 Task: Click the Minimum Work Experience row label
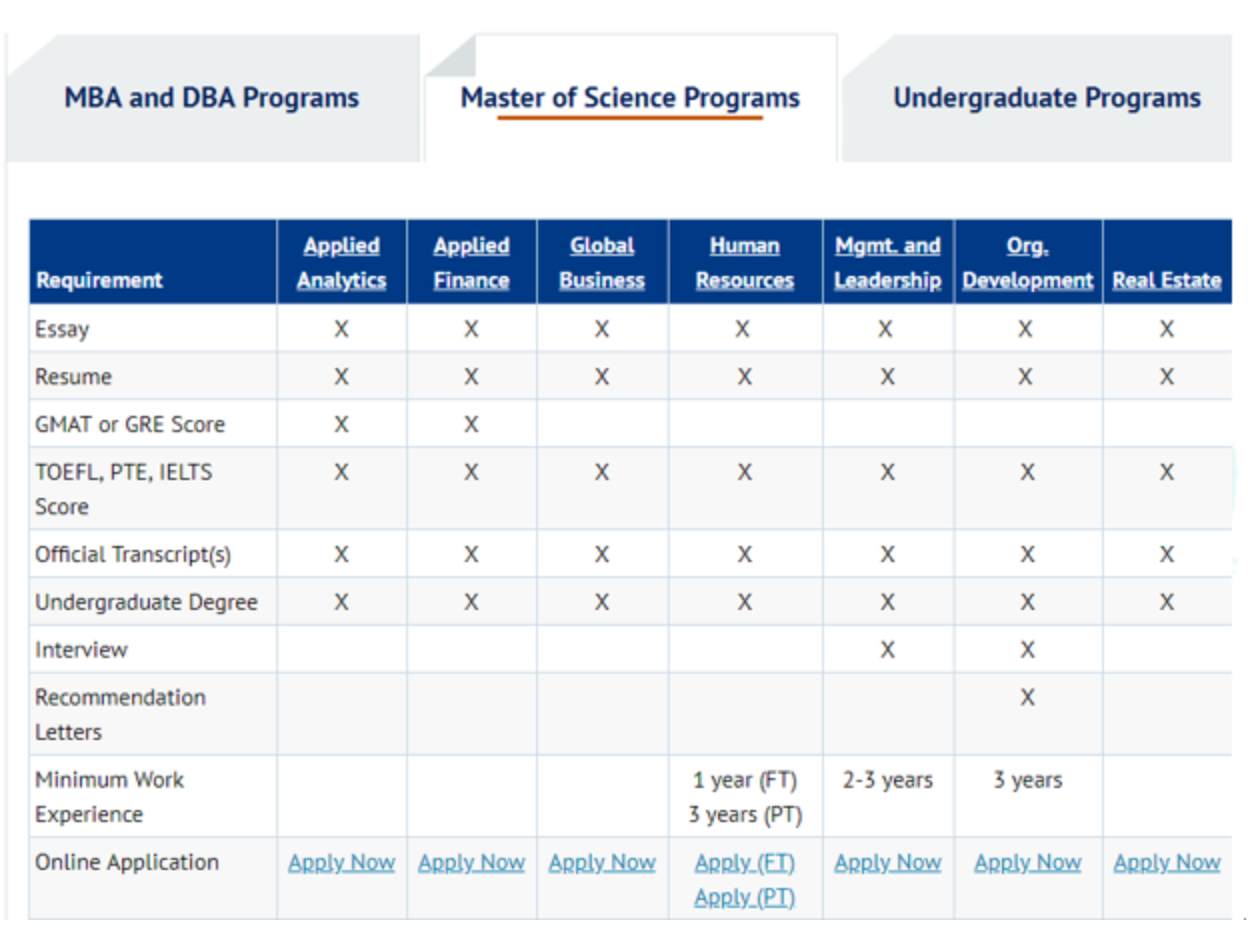click(x=109, y=797)
